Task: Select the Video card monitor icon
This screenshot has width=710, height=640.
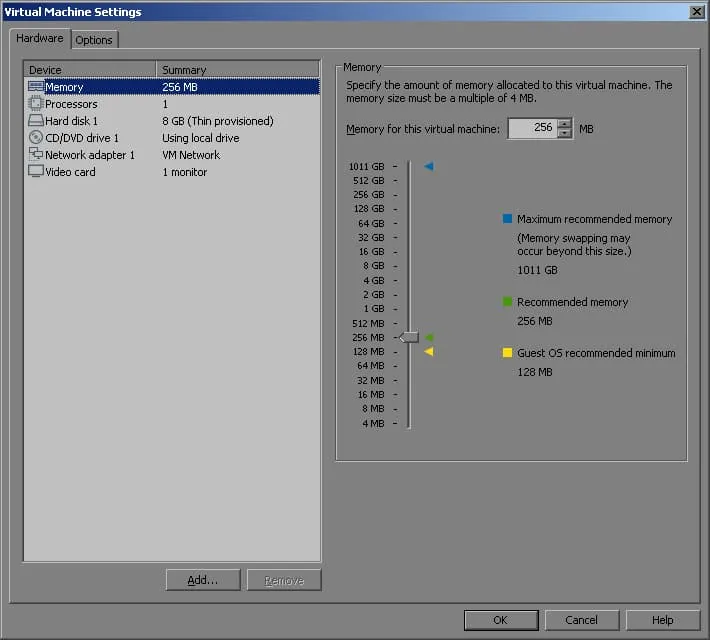Action: (36, 172)
